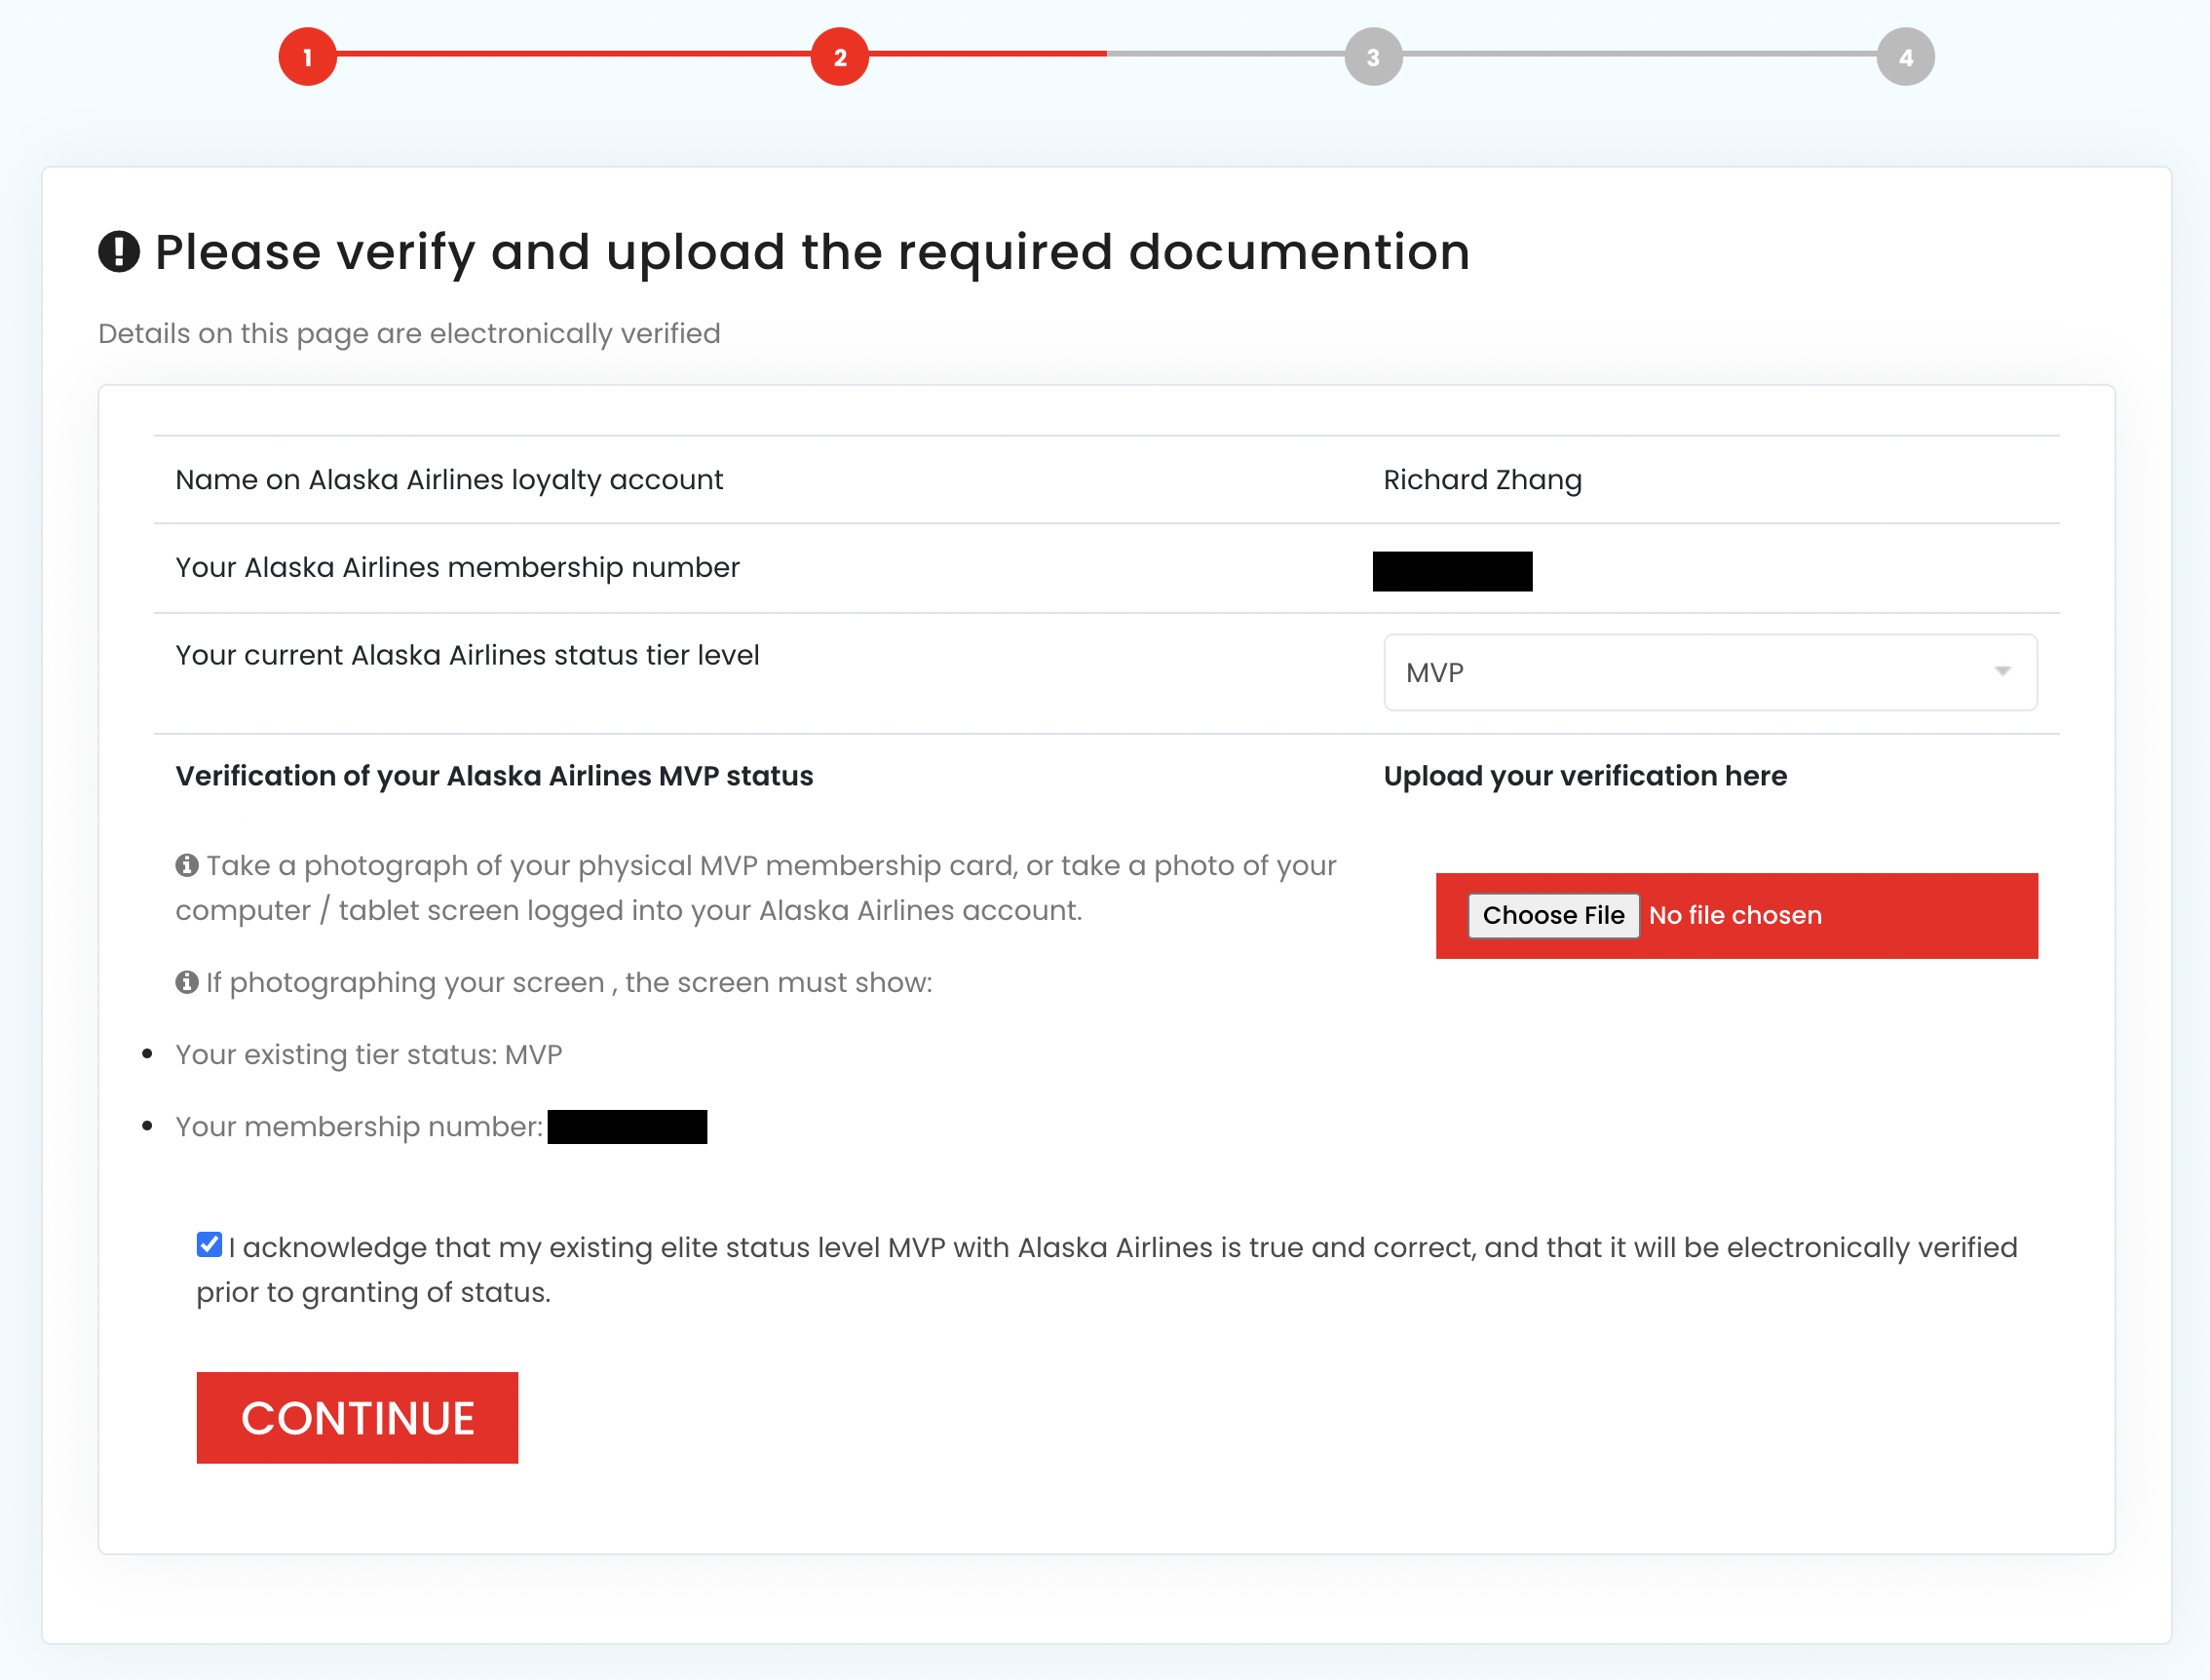The height and width of the screenshot is (1680, 2210).
Task: Click exclamation icon beside page heading
Action: [119, 252]
